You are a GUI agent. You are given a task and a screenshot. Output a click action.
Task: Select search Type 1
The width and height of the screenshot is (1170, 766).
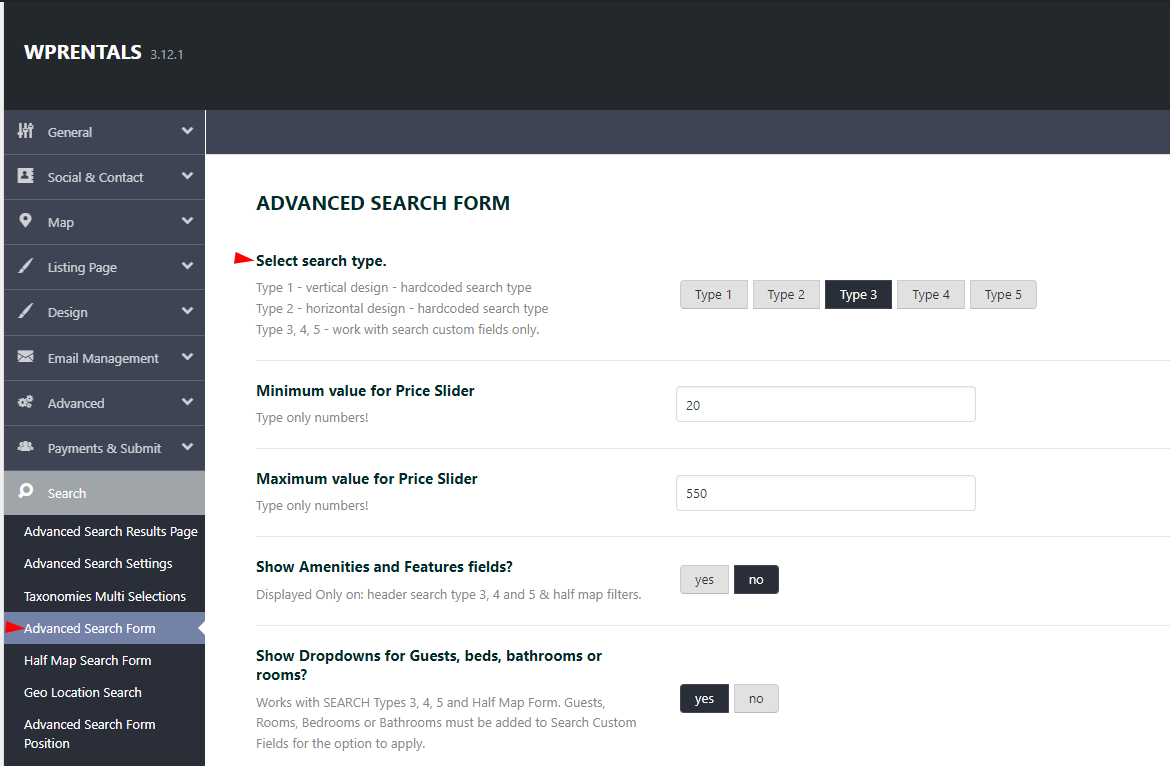[713, 294]
